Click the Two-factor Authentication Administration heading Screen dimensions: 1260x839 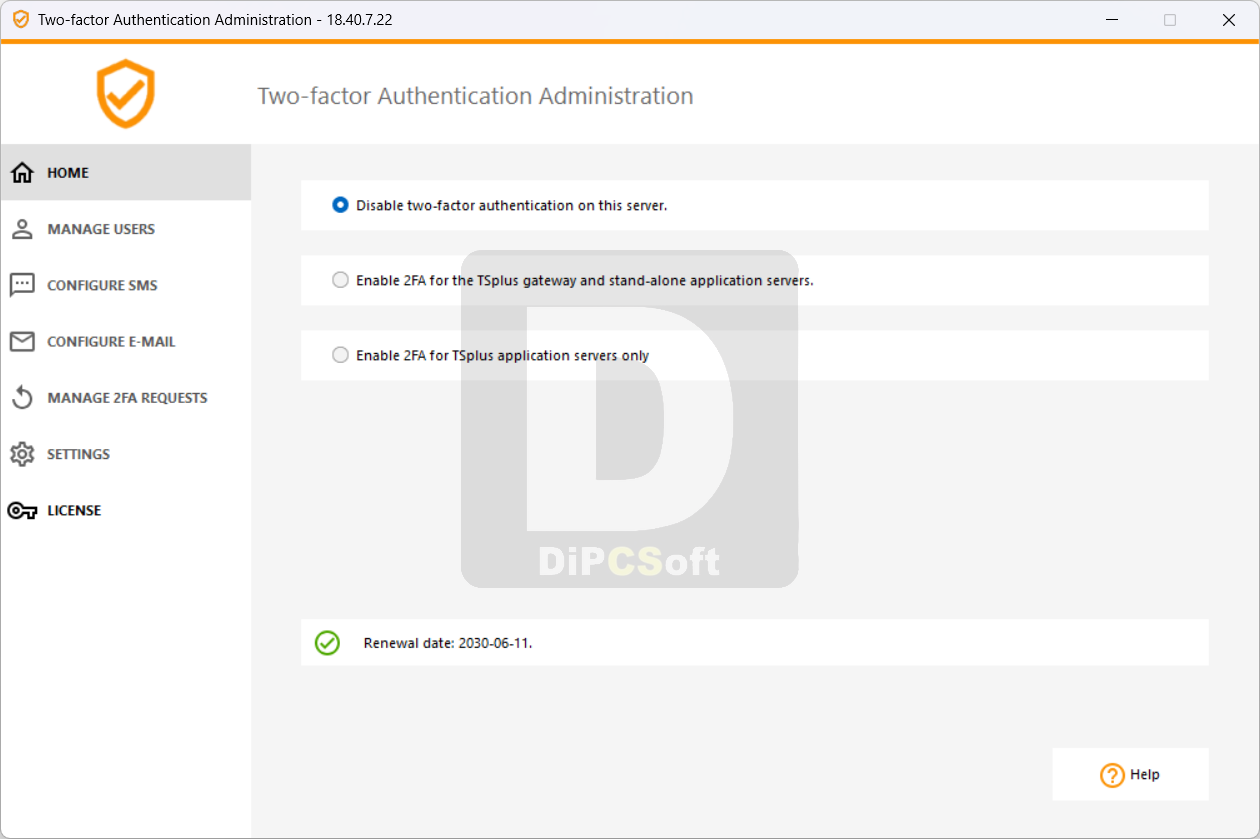[475, 96]
